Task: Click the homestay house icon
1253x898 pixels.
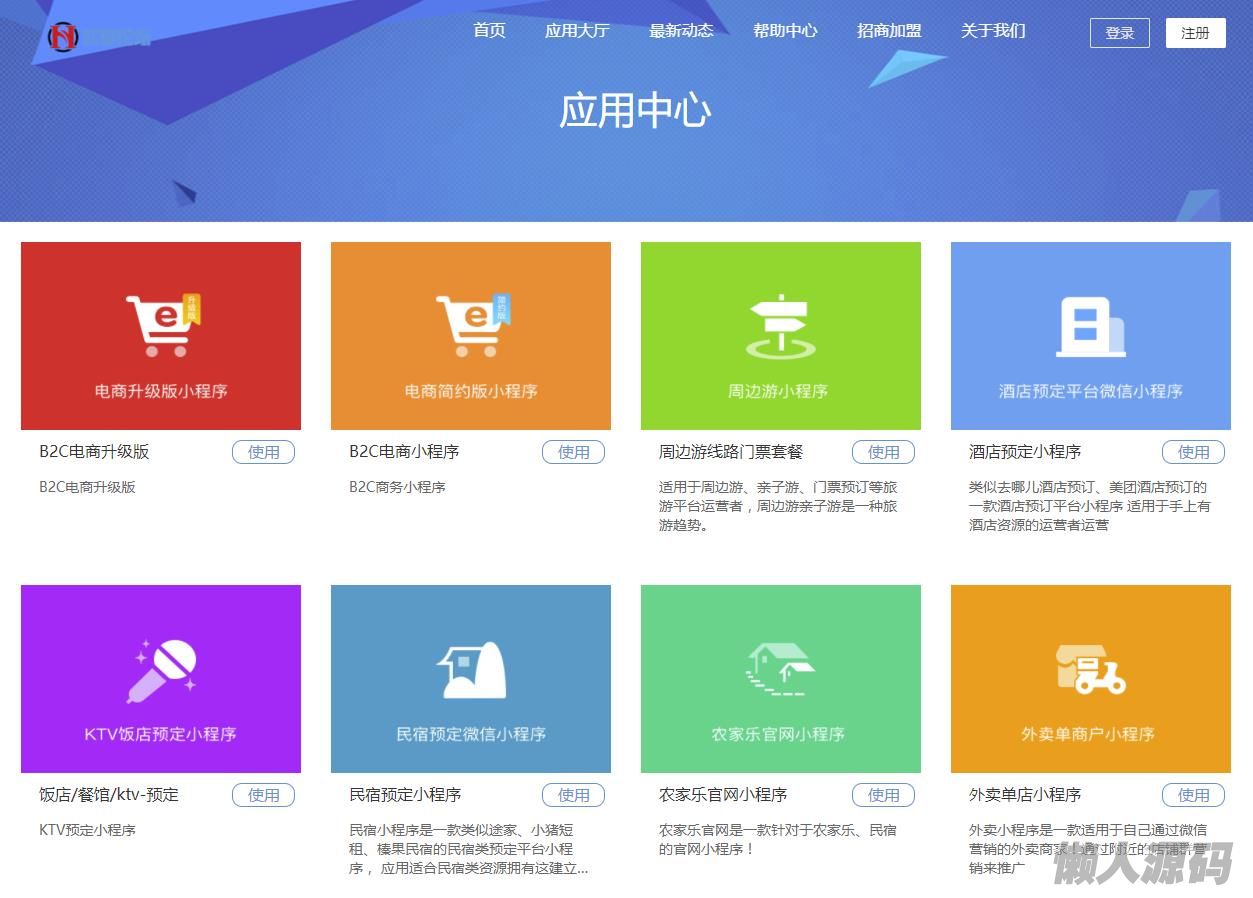Action: (471, 670)
